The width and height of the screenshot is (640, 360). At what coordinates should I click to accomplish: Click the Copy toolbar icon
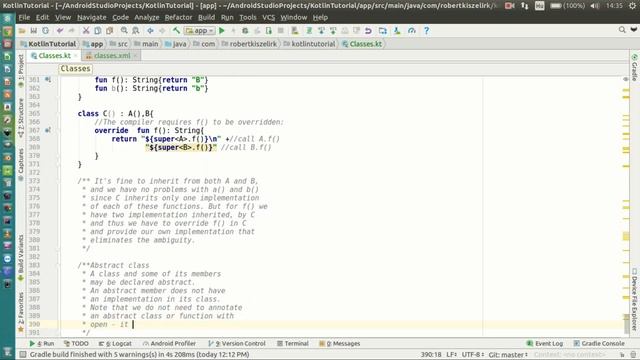pos(98,31)
